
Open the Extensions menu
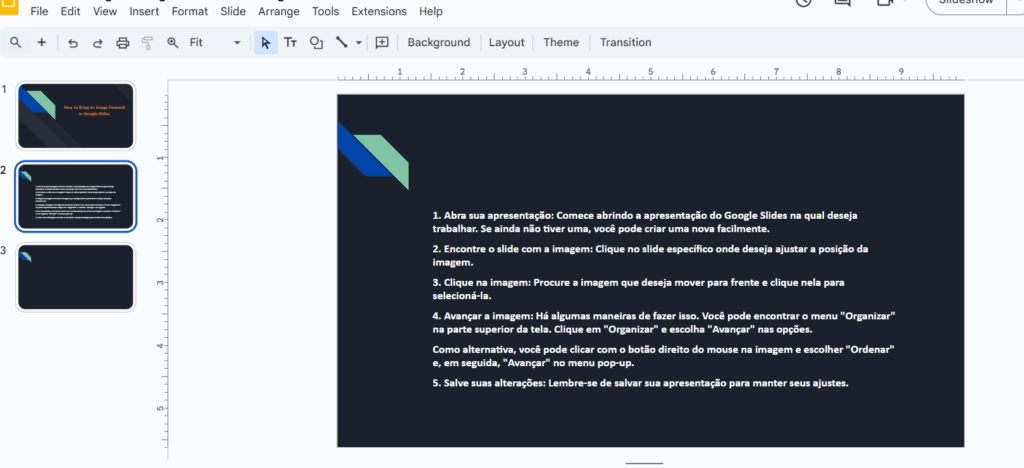coord(379,12)
